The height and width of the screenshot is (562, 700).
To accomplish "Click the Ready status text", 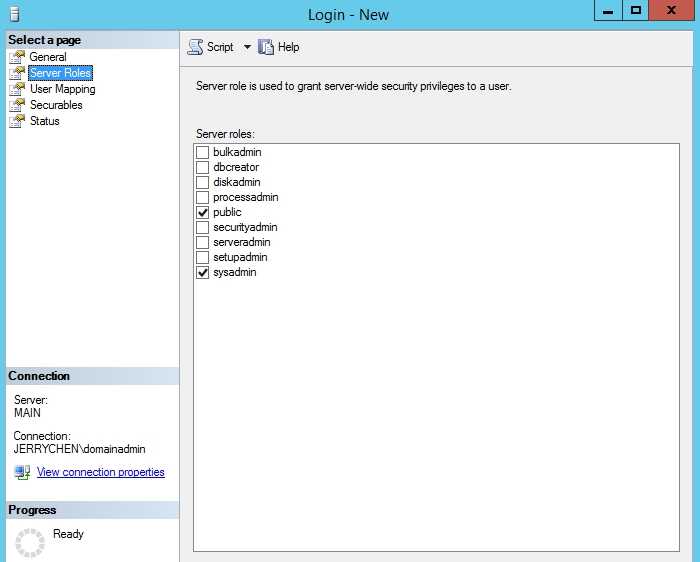I will tap(68, 534).
